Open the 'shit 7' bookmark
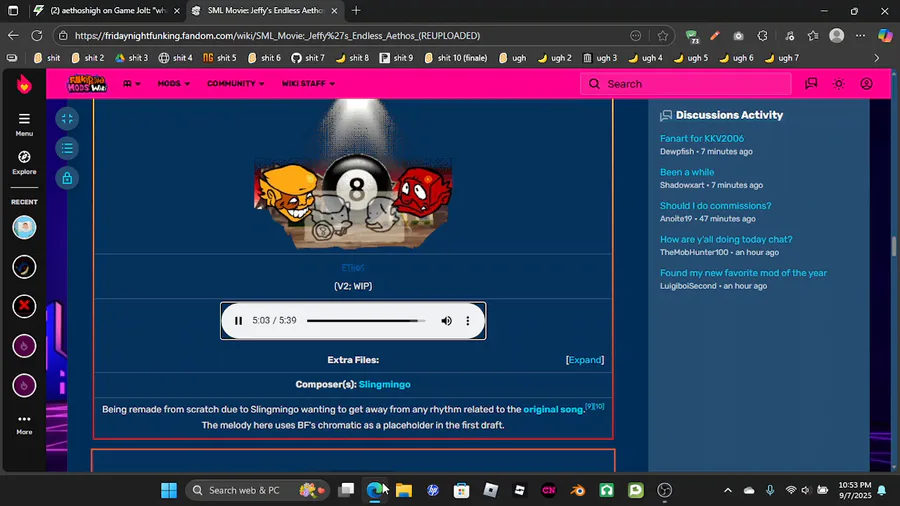900x506 pixels. (x=308, y=58)
